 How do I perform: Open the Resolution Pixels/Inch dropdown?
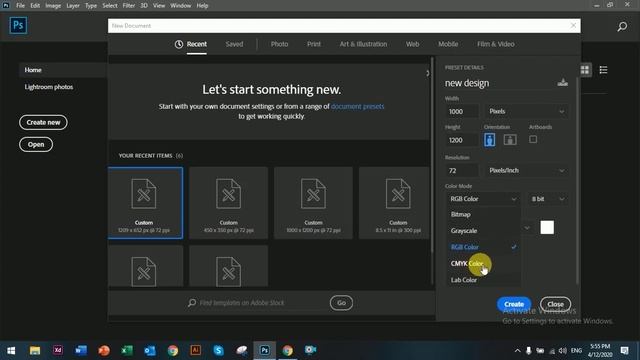[526, 170]
